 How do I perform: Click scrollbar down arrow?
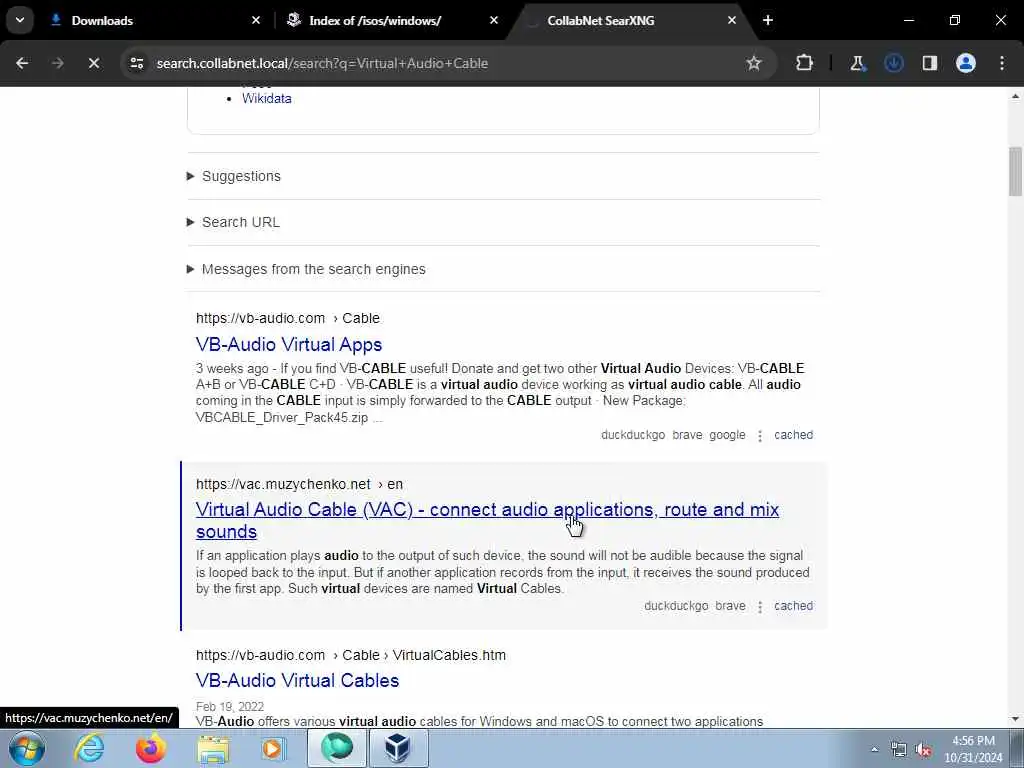(1015, 719)
